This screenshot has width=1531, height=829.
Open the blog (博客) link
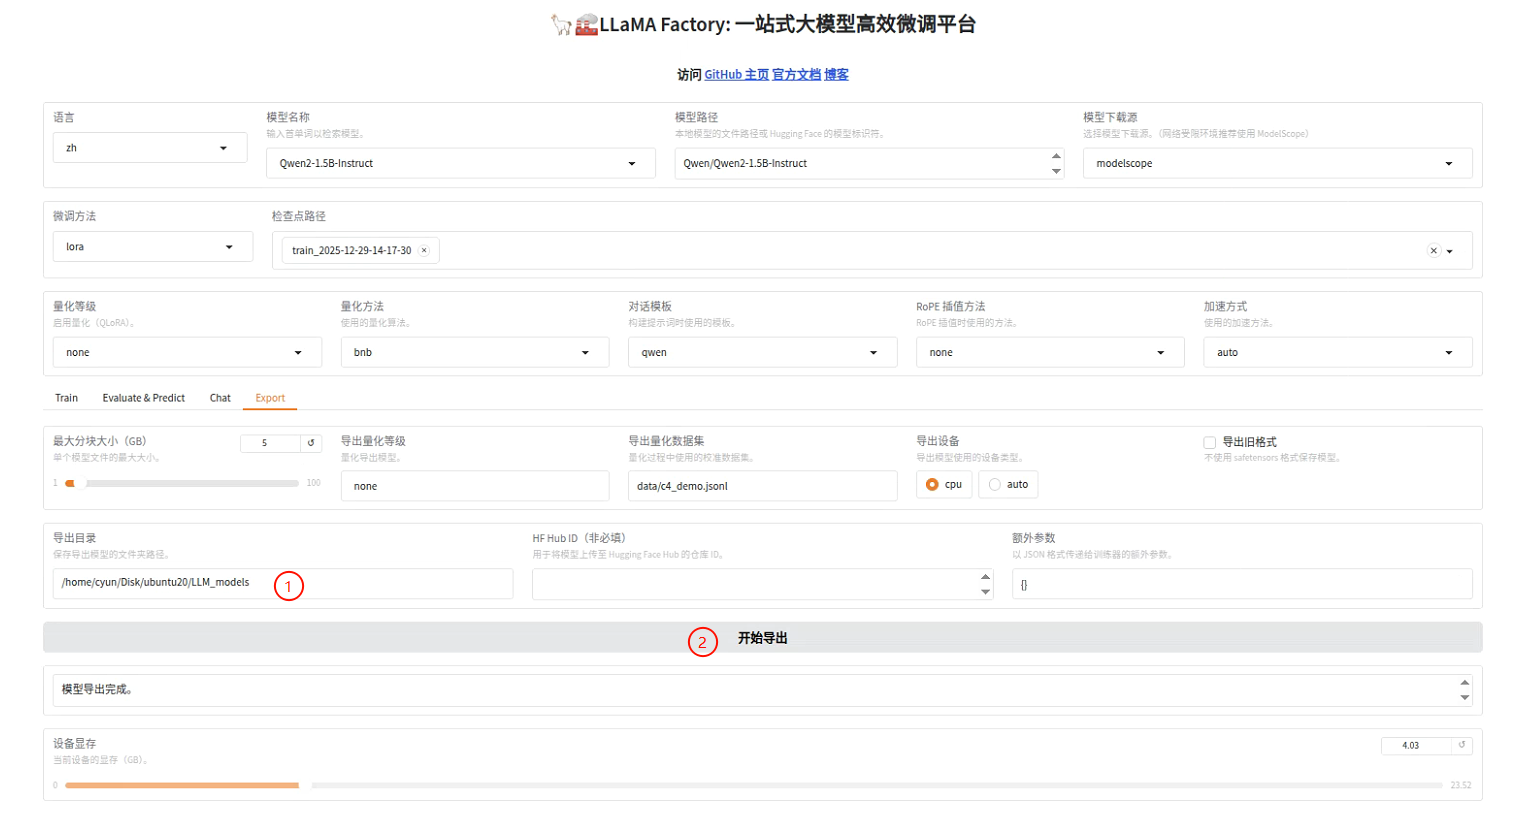point(836,75)
